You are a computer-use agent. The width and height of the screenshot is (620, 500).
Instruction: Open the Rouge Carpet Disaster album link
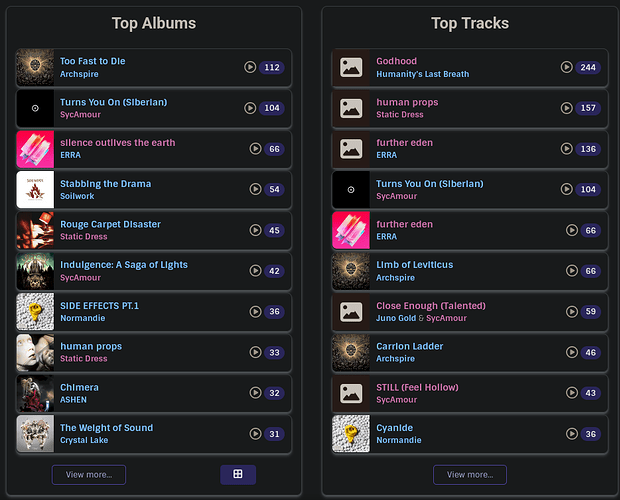(x=110, y=224)
